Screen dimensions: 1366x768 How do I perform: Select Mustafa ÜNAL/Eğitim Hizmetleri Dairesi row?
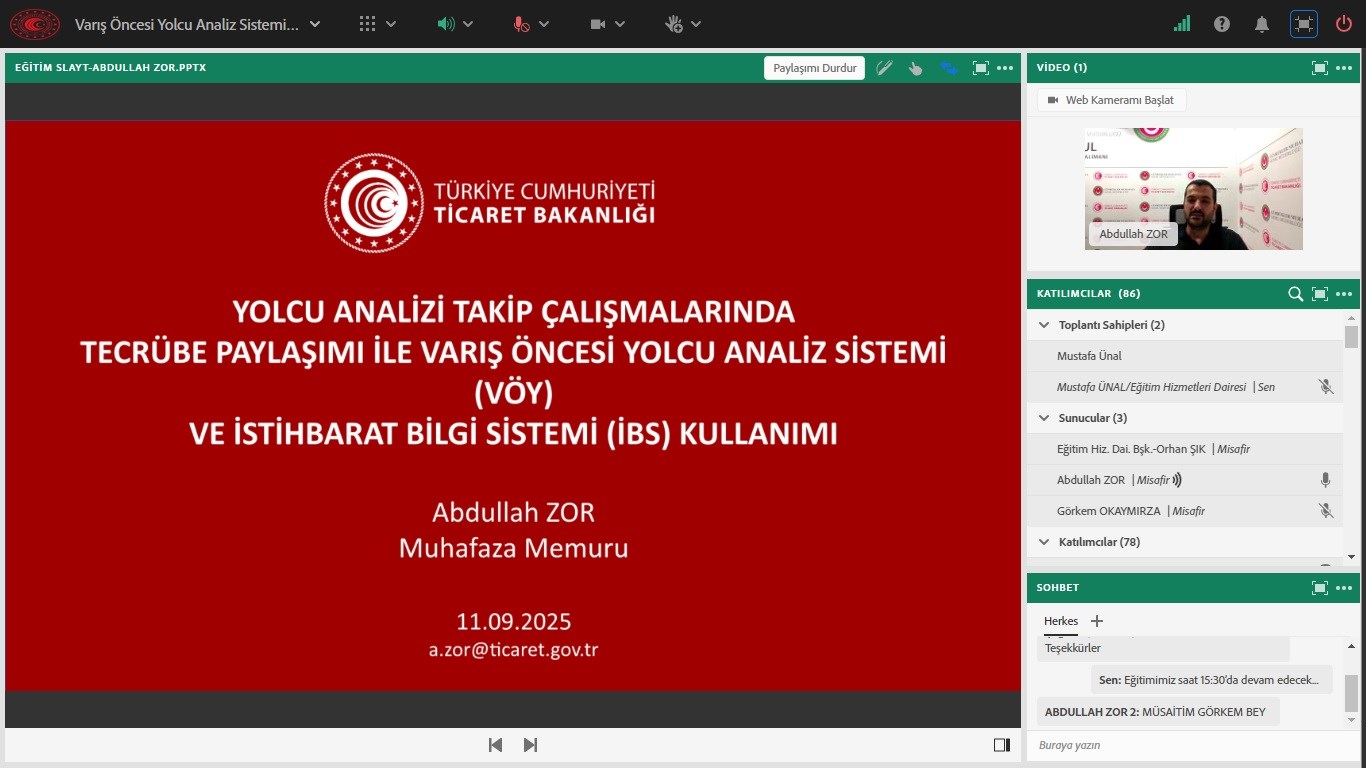pyautogui.click(x=1185, y=387)
